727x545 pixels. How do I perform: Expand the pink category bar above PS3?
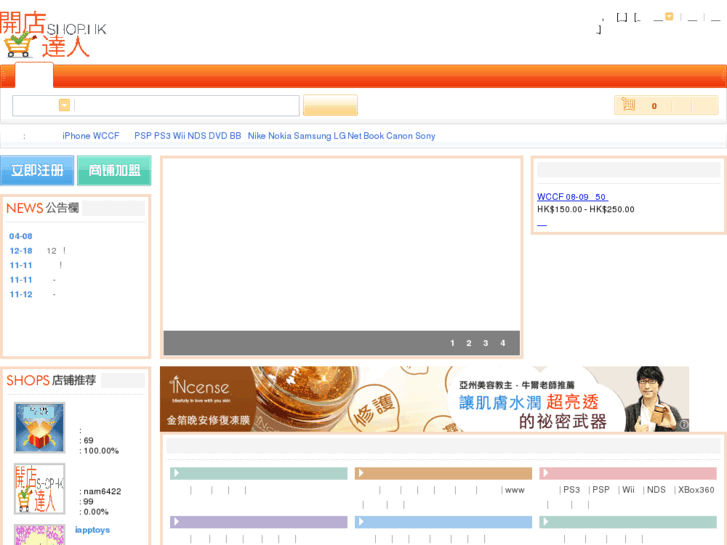(628, 473)
